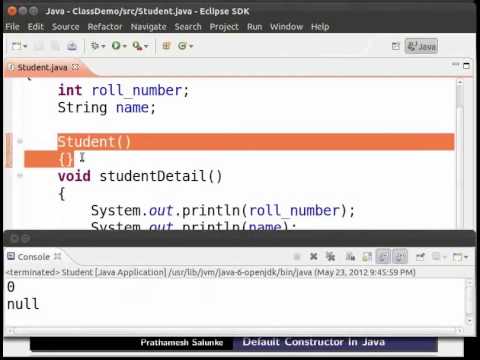The image size is (480, 360).
Task: Open the Search menu
Action: (188, 27)
